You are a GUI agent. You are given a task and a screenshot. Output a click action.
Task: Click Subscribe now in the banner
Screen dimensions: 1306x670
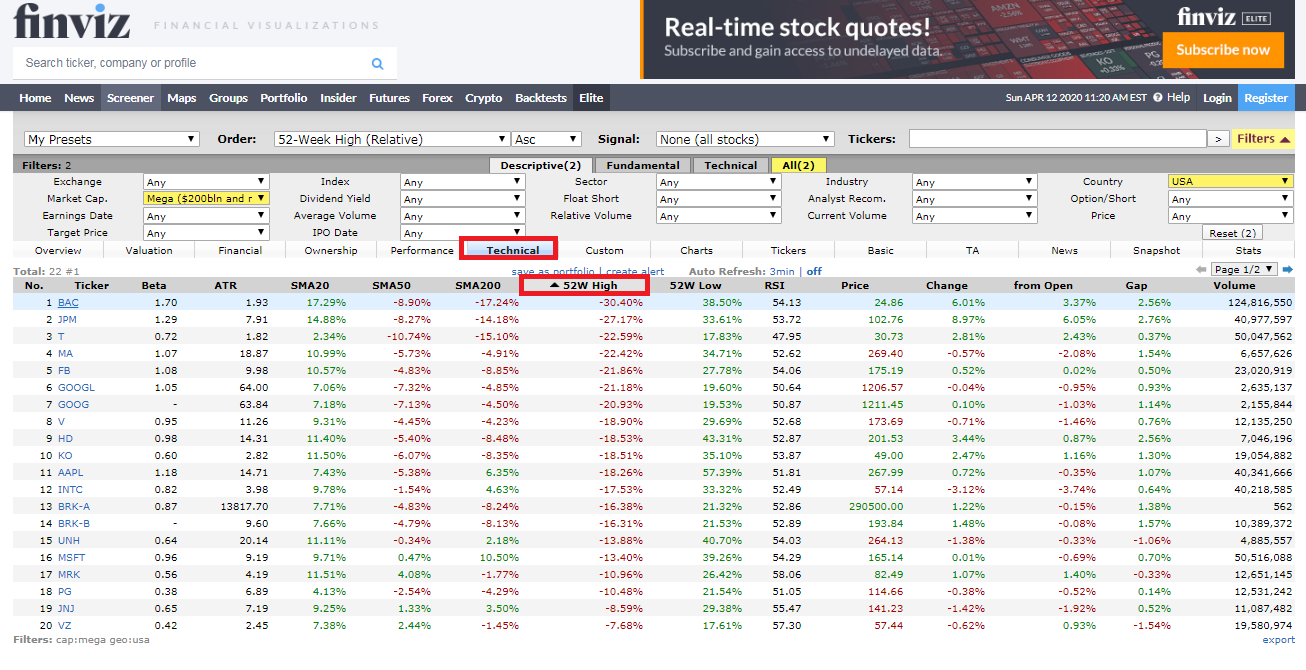[x=1222, y=50]
